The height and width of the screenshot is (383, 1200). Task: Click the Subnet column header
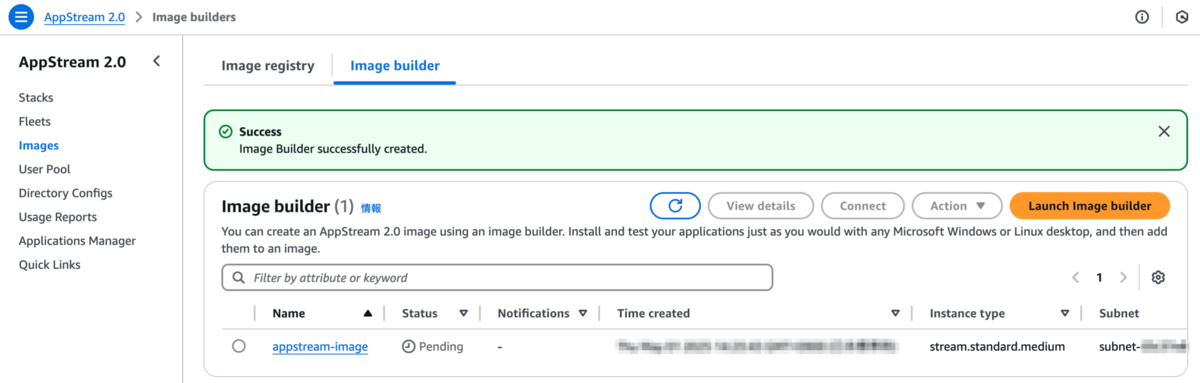tap(1119, 313)
